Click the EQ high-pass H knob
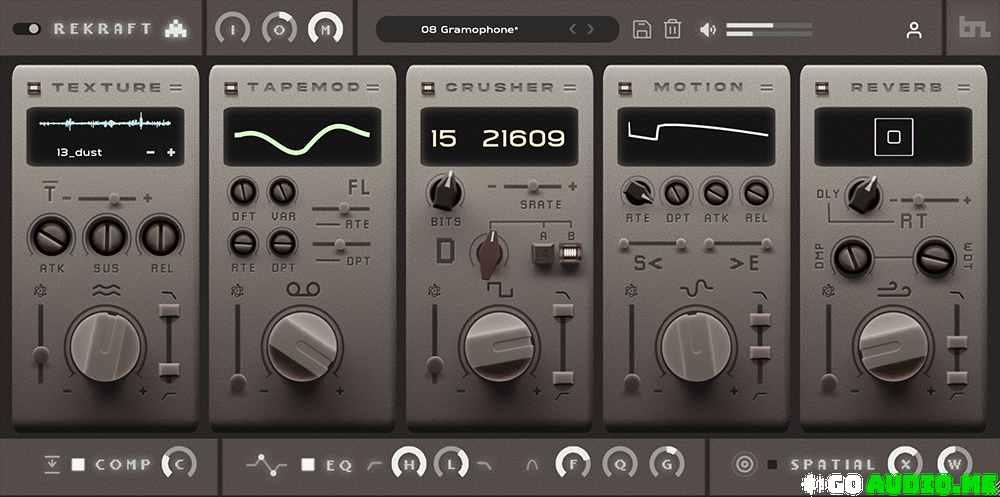 [409, 464]
